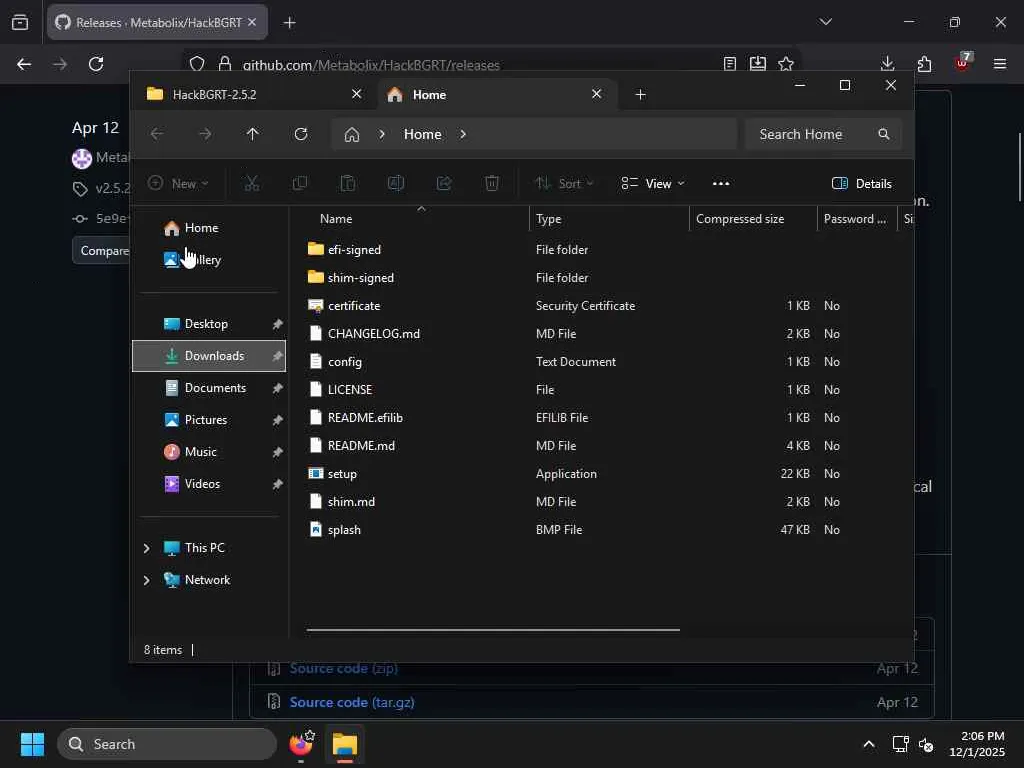1024x768 pixels.
Task: Close the HackBGRT-2.5.2 Explorer tab
Action: [357, 94]
